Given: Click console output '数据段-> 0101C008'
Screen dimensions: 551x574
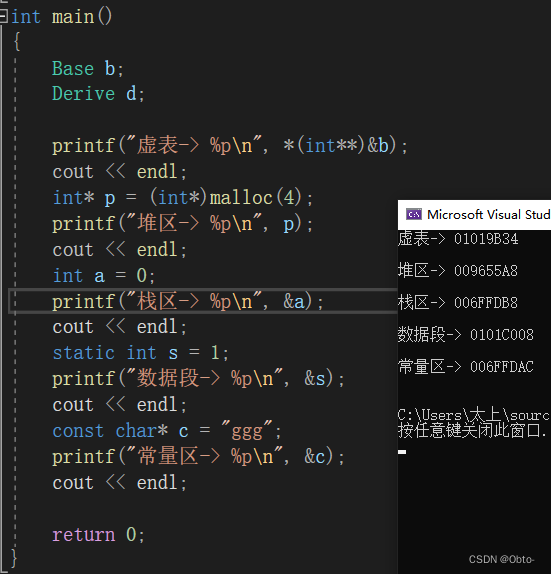Looking at the screenshot, I should [466, 335].
